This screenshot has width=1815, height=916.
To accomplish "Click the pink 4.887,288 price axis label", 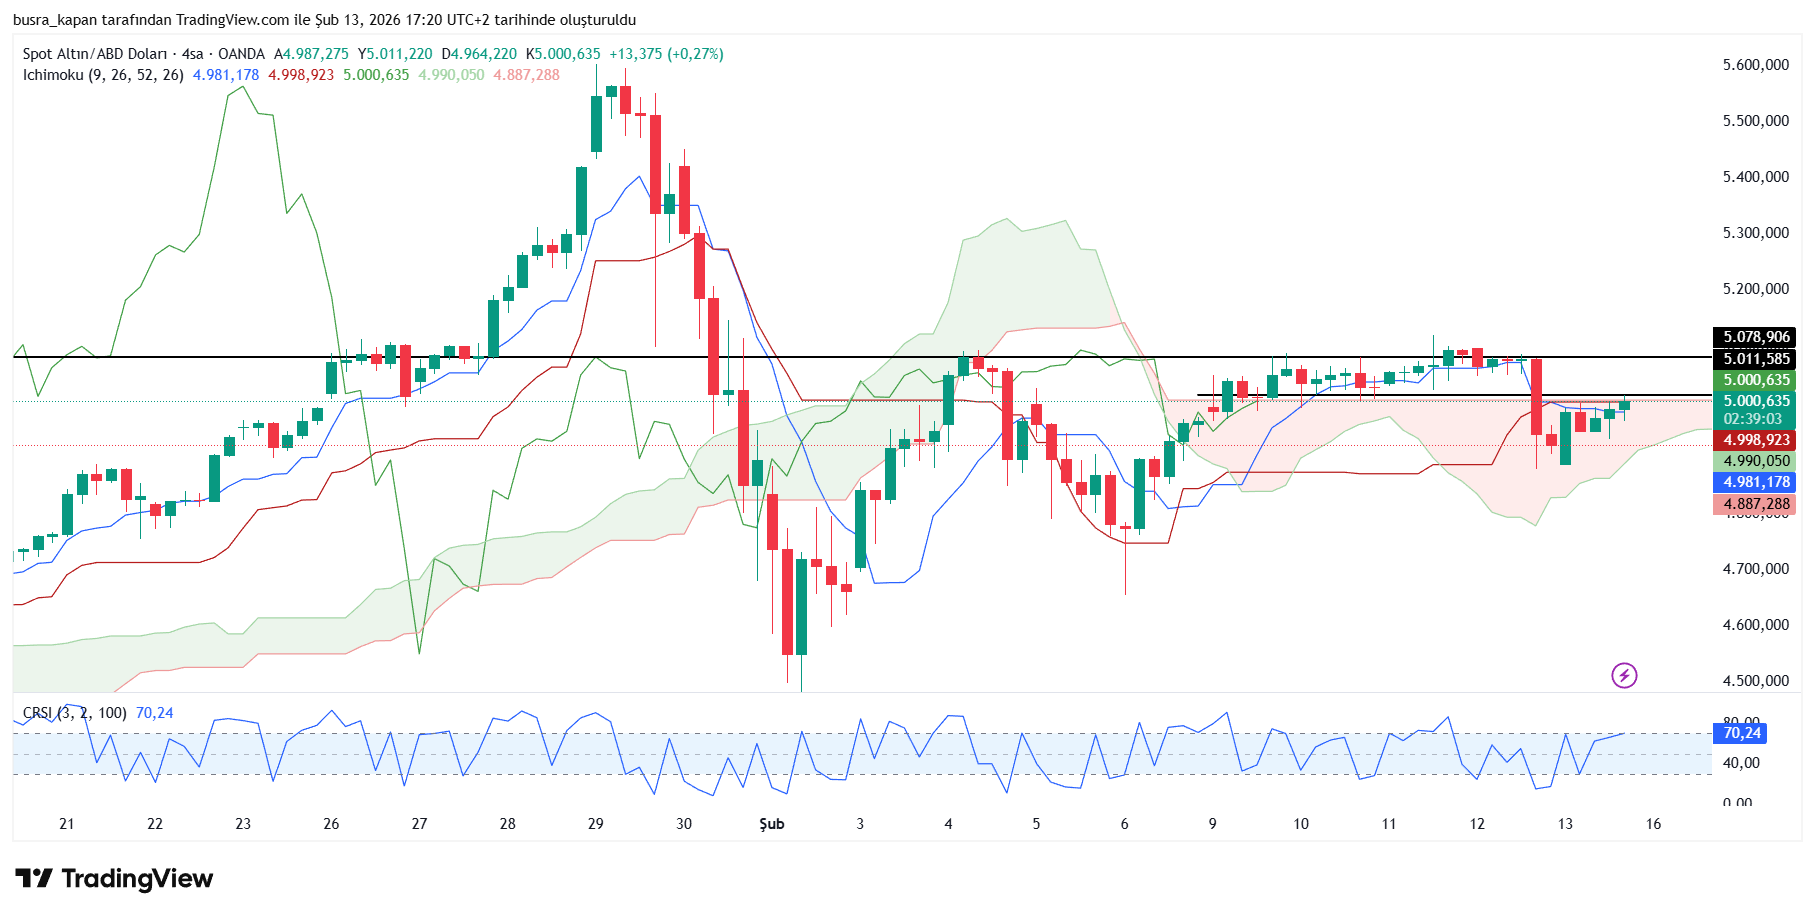I will click(x=1756, y=504).
